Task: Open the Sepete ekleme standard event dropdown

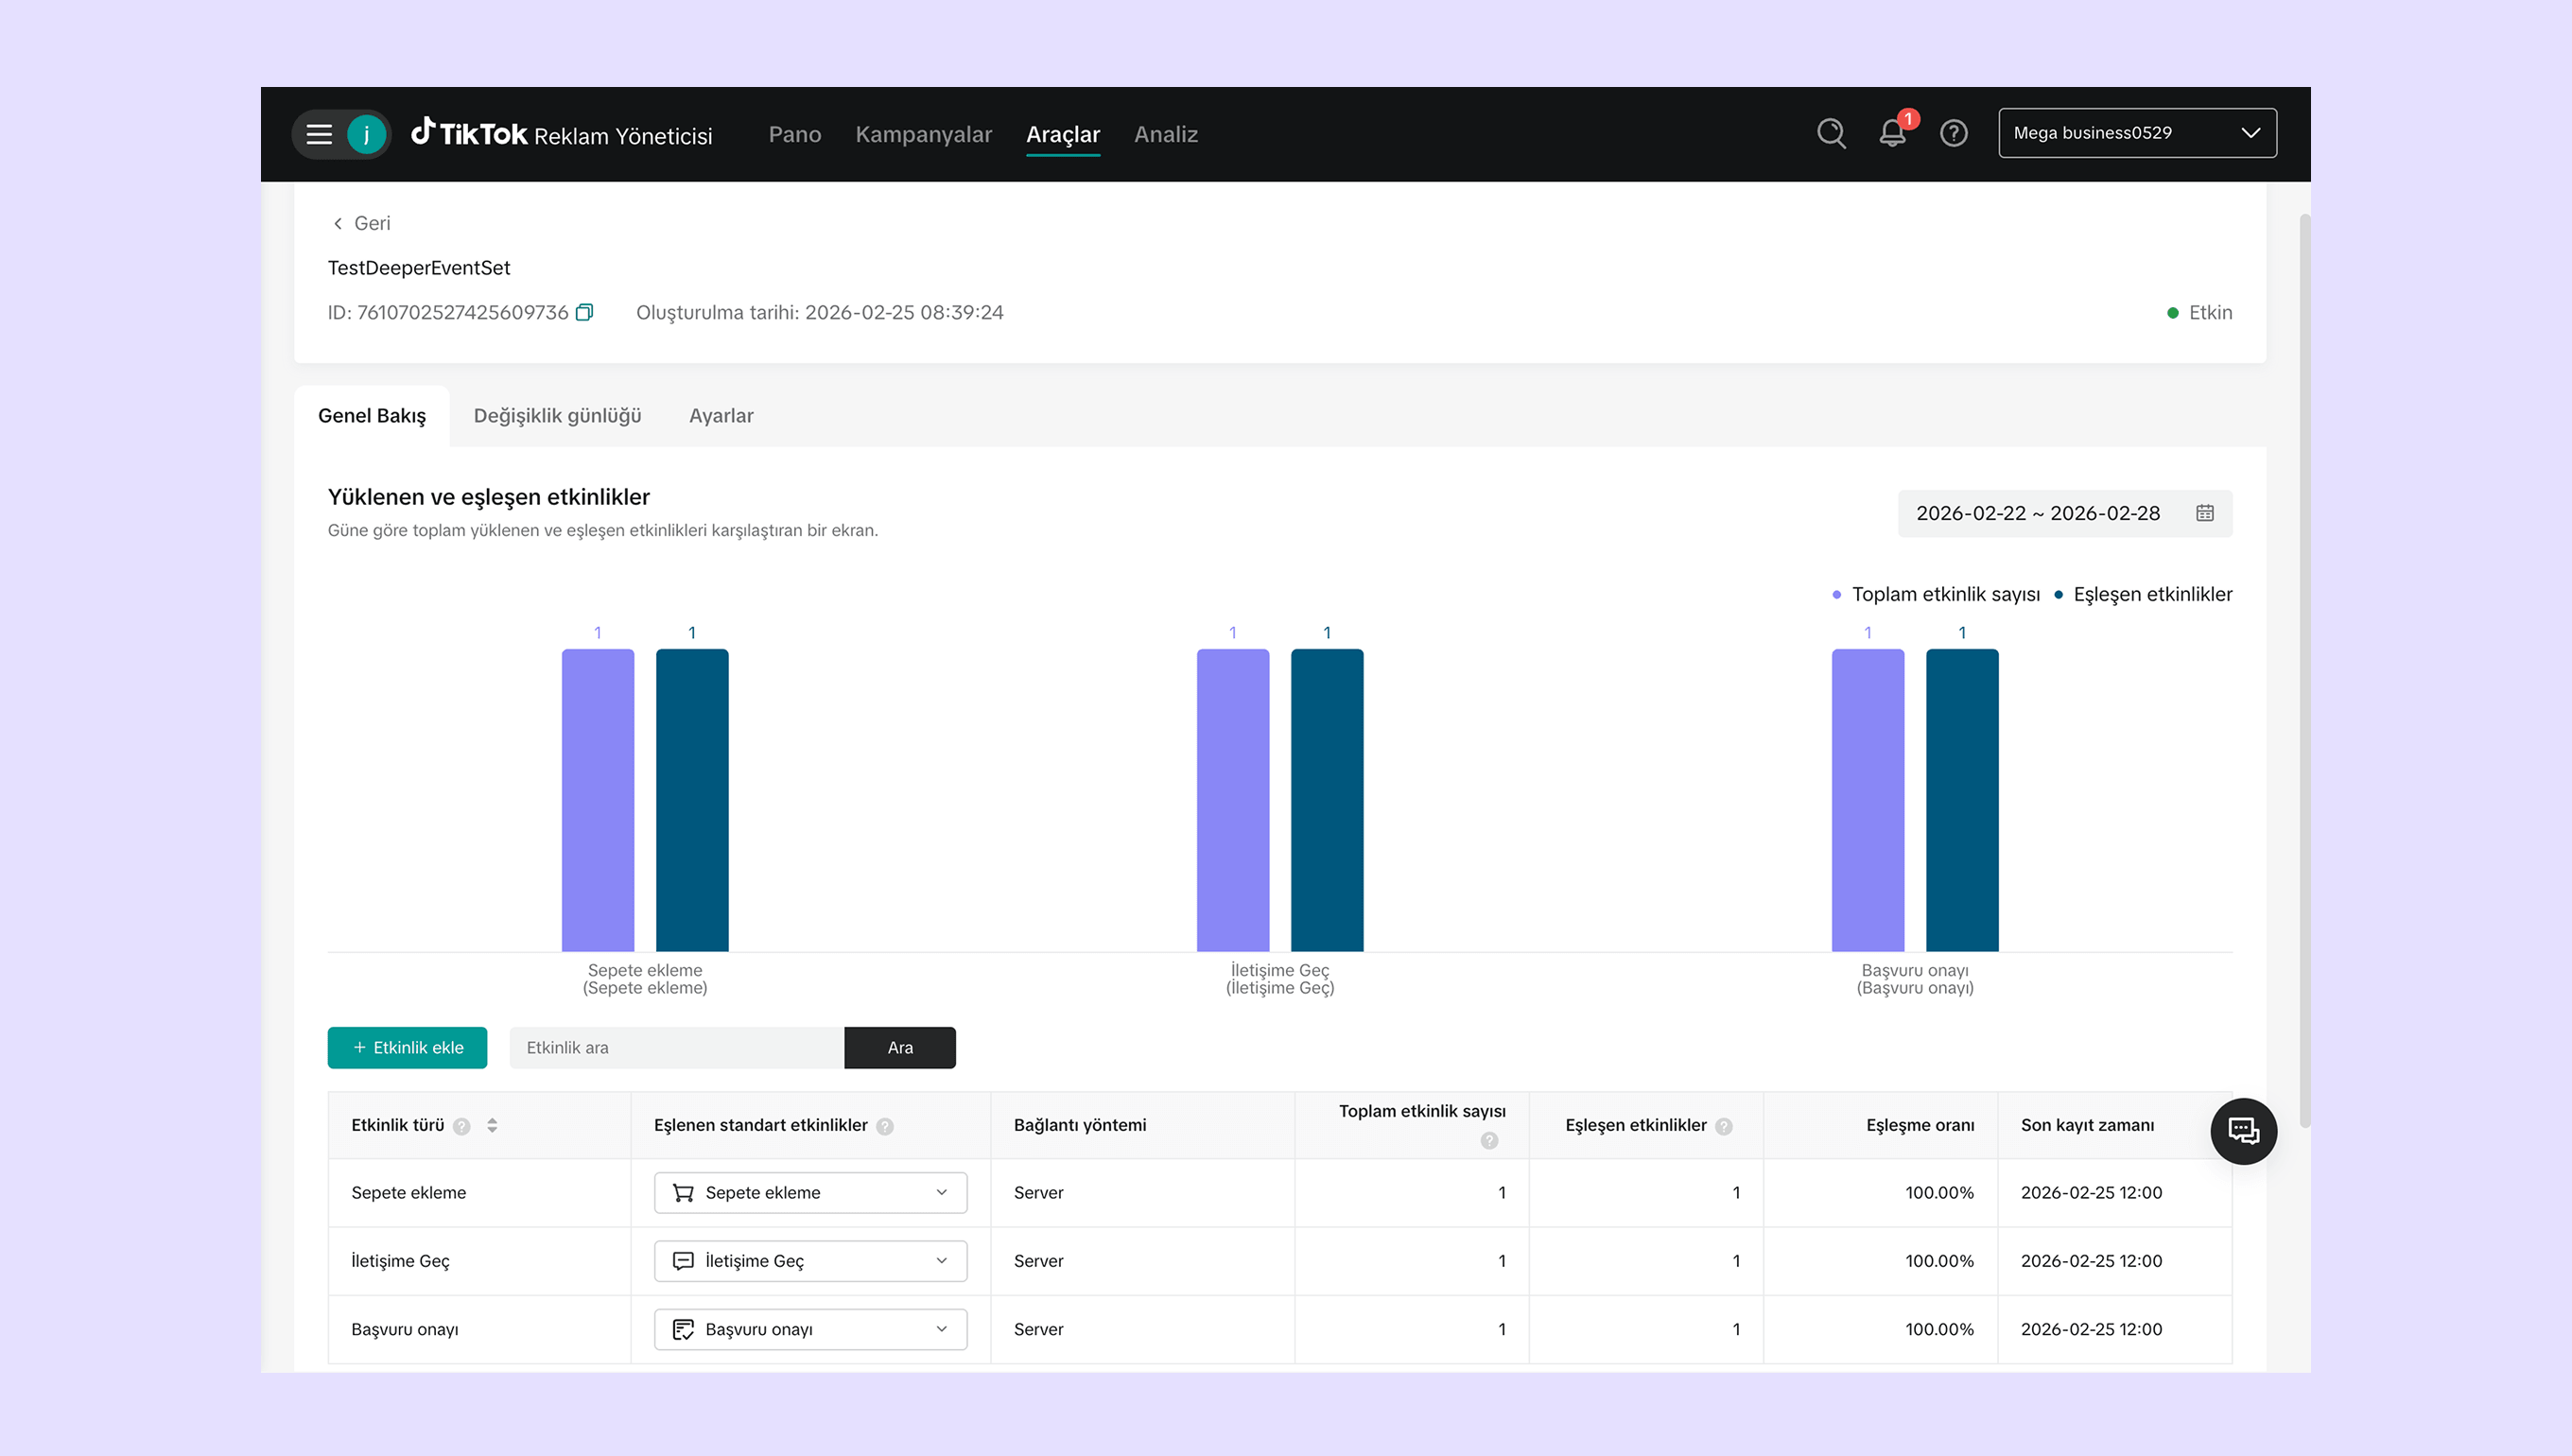Action: [x=810, y=1192]
